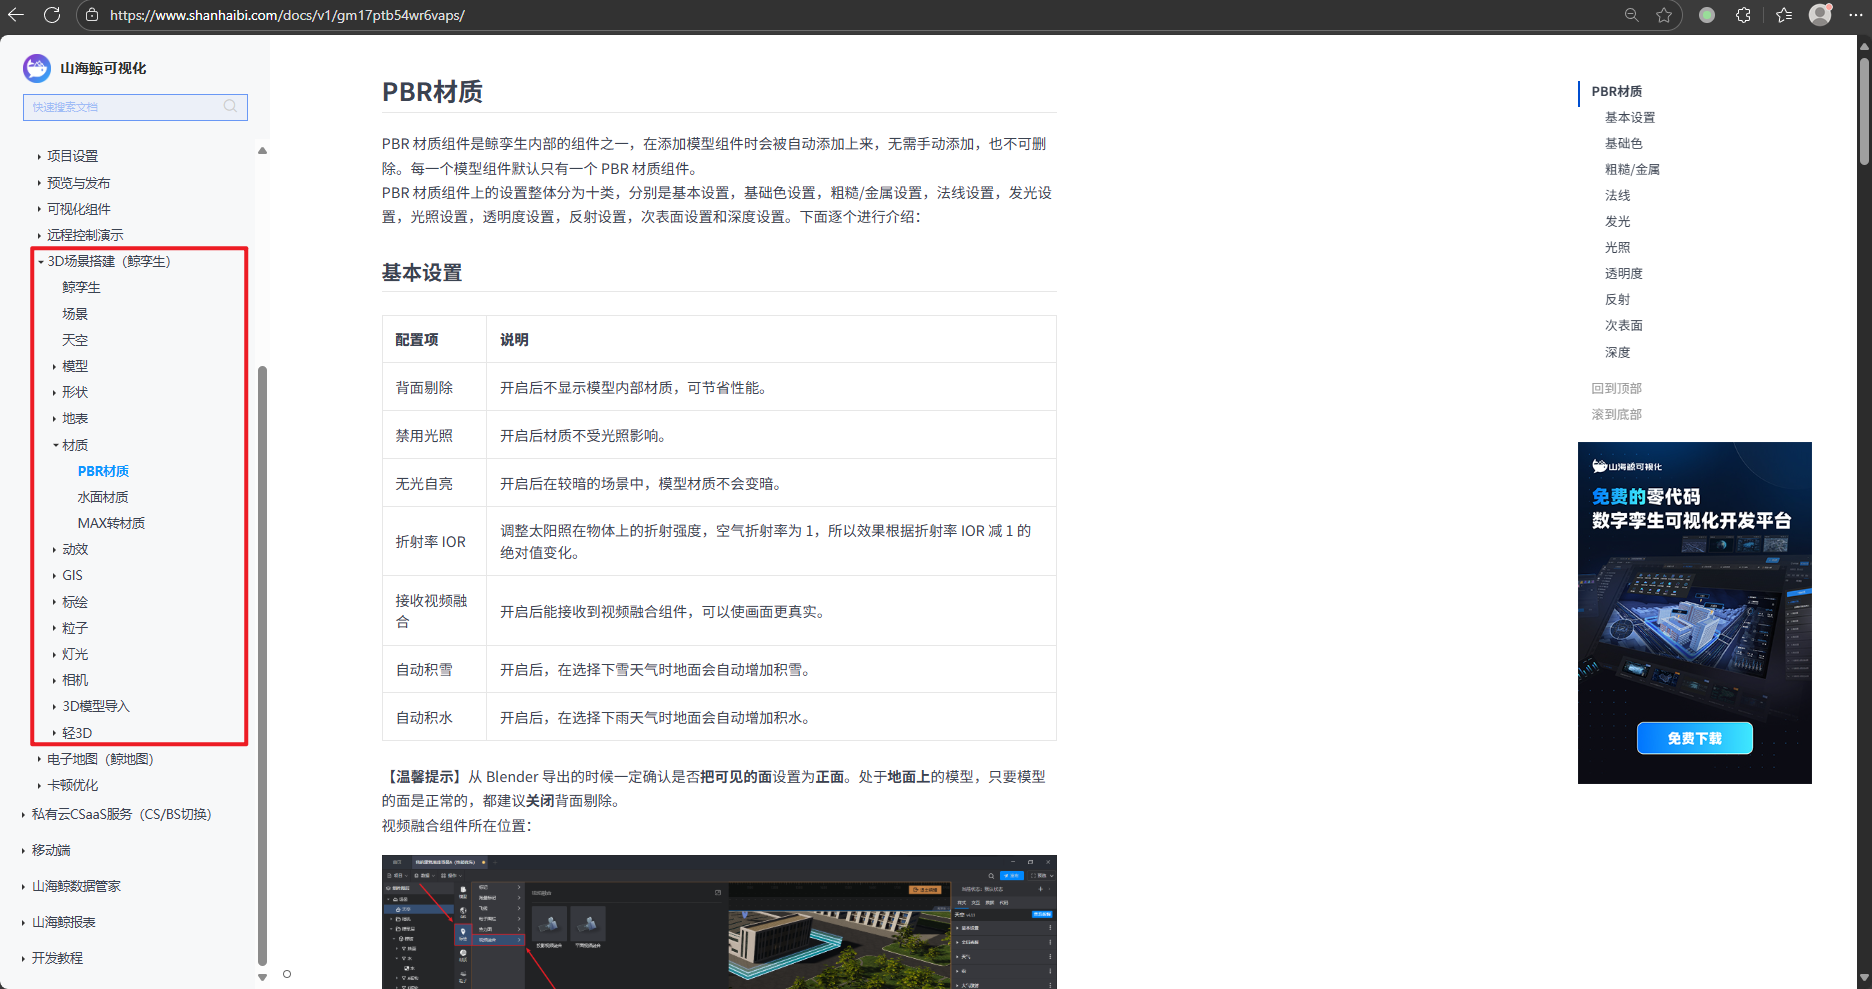Click the 免费下载 button on the banner
This screenshot has width=1872, height=989.
pos(1695,738)
